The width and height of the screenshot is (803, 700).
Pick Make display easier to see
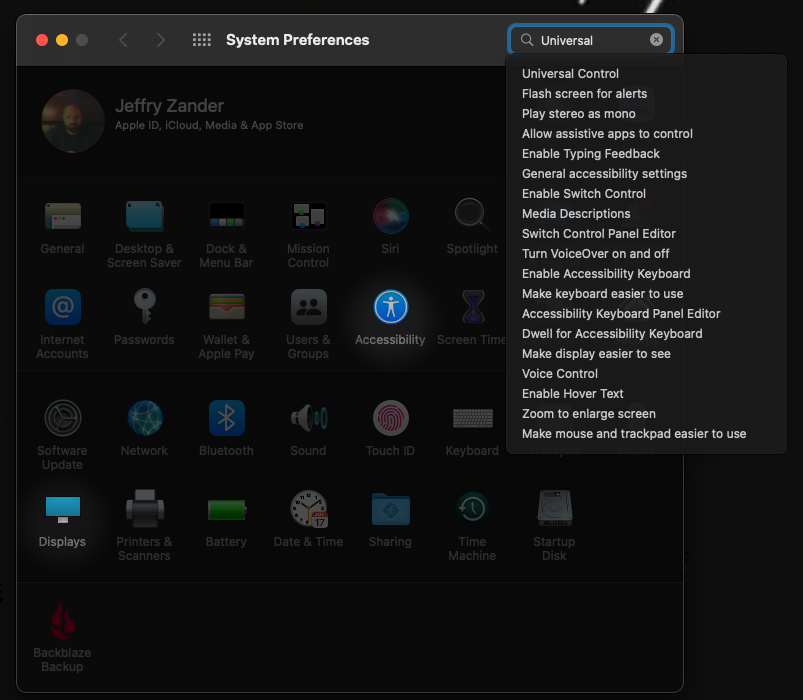(x=596, y=353)
